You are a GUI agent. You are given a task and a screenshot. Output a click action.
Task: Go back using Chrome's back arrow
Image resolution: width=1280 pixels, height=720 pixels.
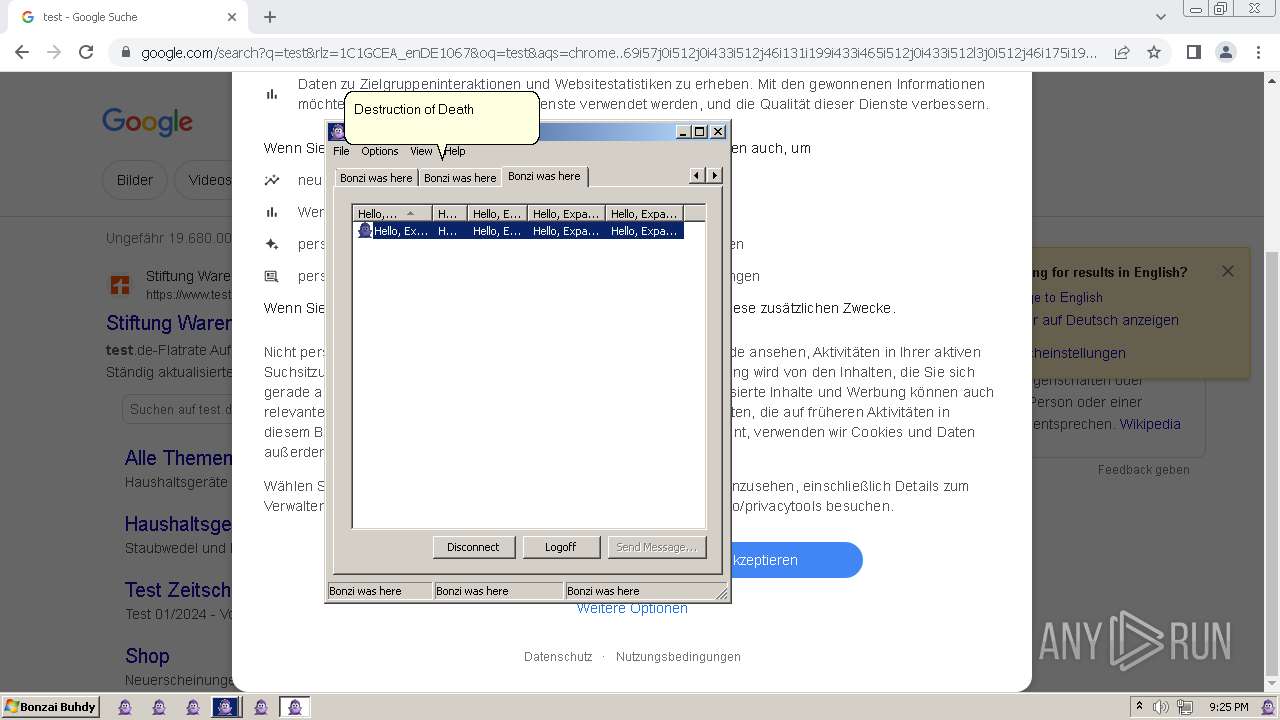pos(22,52)
